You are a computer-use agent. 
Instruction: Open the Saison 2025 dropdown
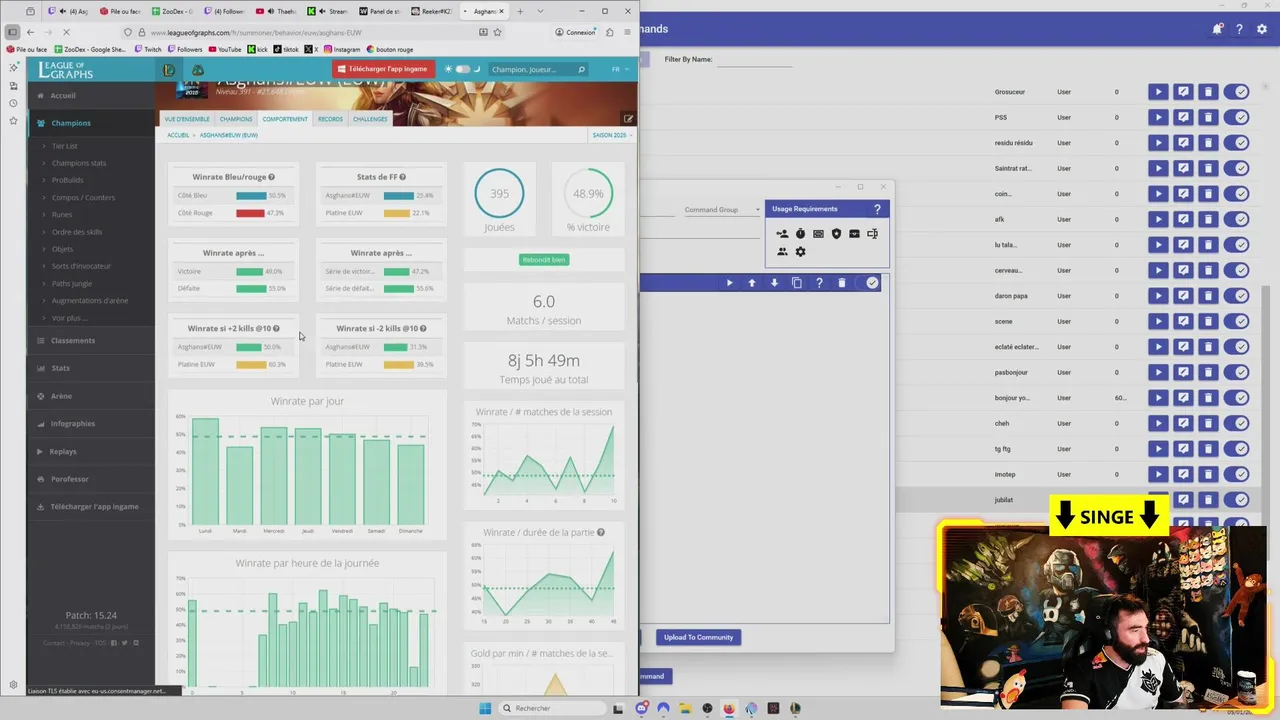click(611, 135)
